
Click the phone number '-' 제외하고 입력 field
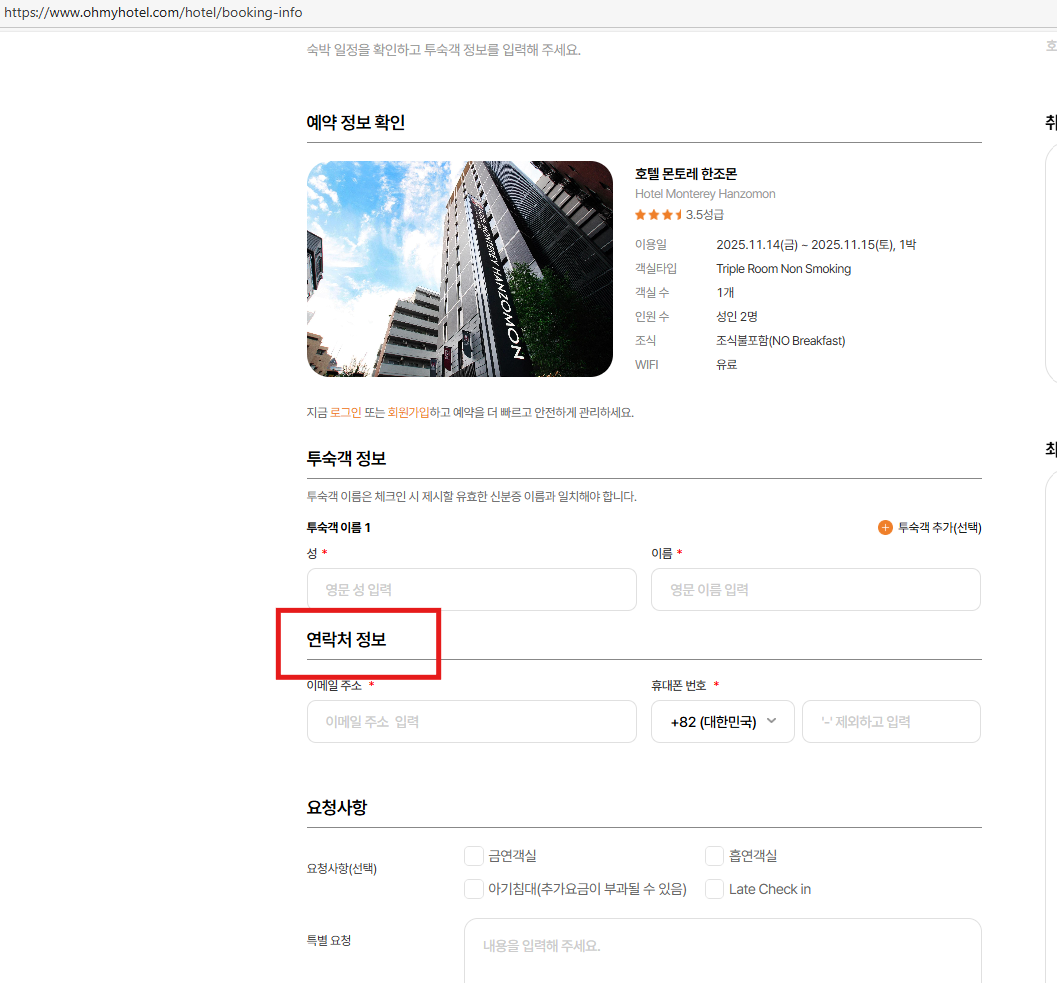pos(891,721)
